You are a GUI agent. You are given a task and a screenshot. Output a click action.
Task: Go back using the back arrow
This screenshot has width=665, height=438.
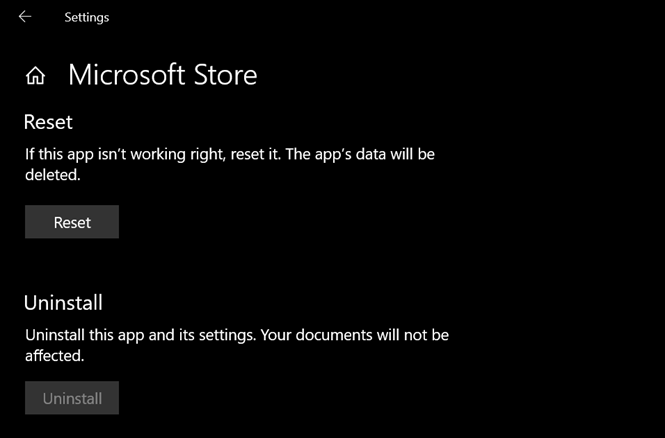[25, 17]
